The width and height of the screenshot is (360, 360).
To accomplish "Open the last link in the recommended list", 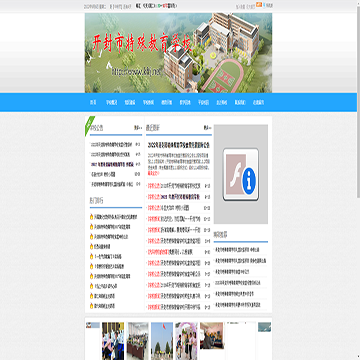I will [x=238, y=305].
